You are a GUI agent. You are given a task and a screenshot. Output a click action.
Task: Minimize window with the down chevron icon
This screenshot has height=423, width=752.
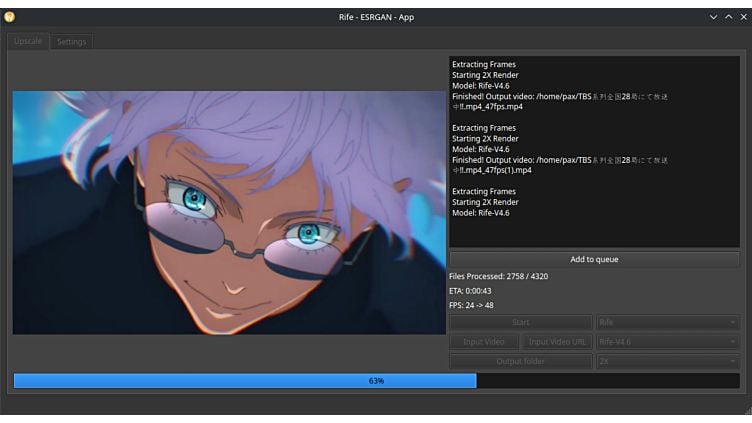[714, 17]
